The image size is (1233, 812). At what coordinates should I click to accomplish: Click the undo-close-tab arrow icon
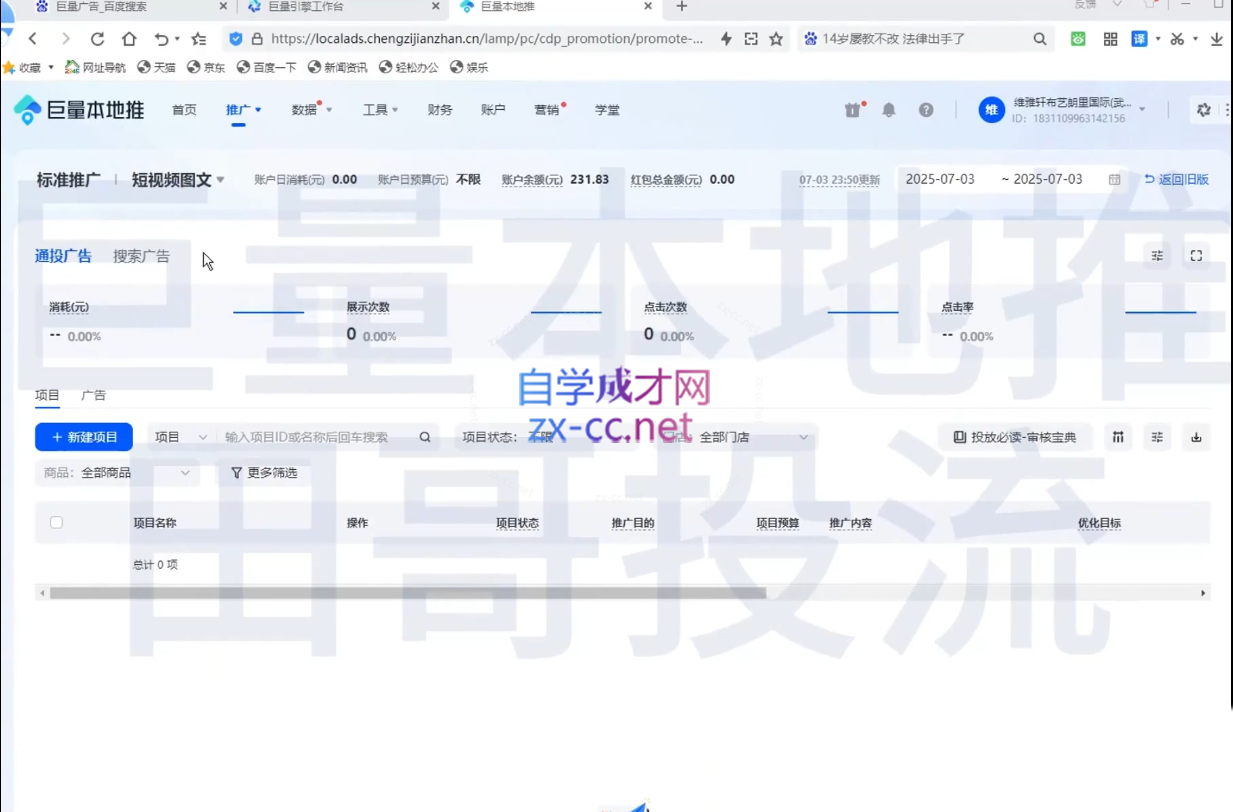tap(161, 39)
